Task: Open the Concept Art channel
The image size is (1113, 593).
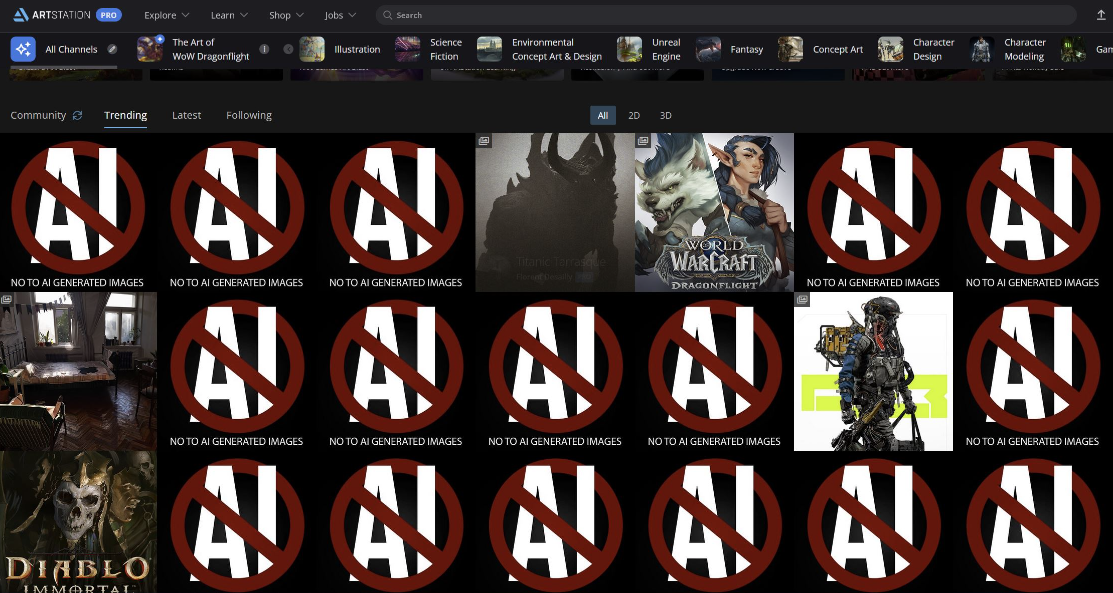Action: 837,49
